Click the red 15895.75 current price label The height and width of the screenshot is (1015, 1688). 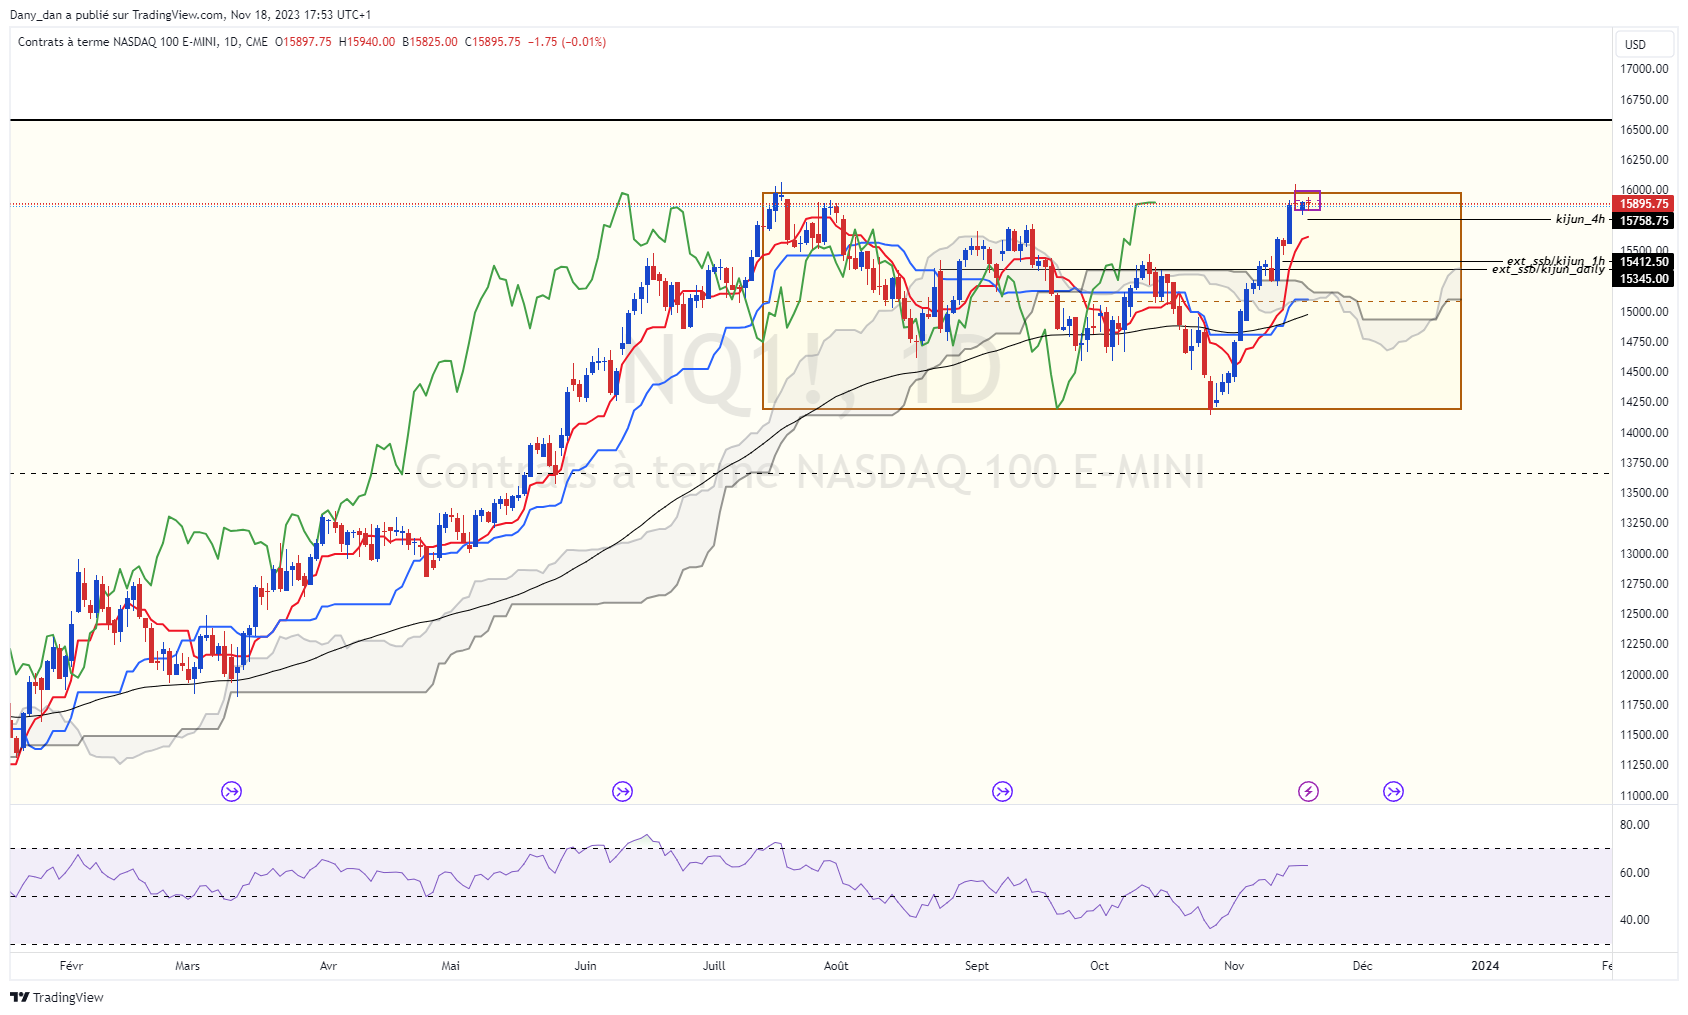coord(1644,204)
